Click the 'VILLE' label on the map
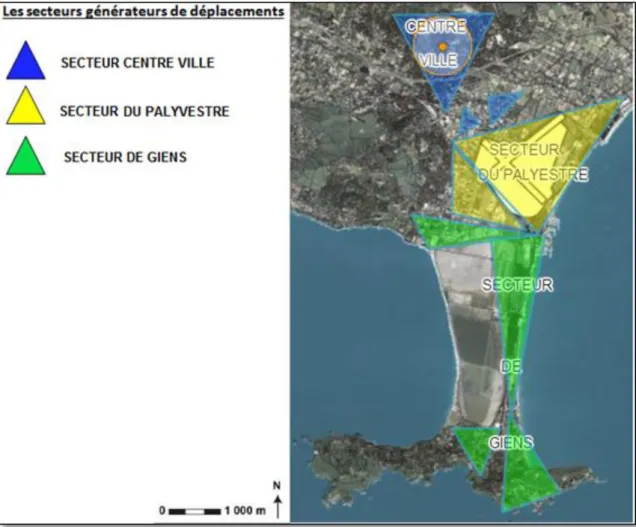636x527 pixels. tap(438, 60)
